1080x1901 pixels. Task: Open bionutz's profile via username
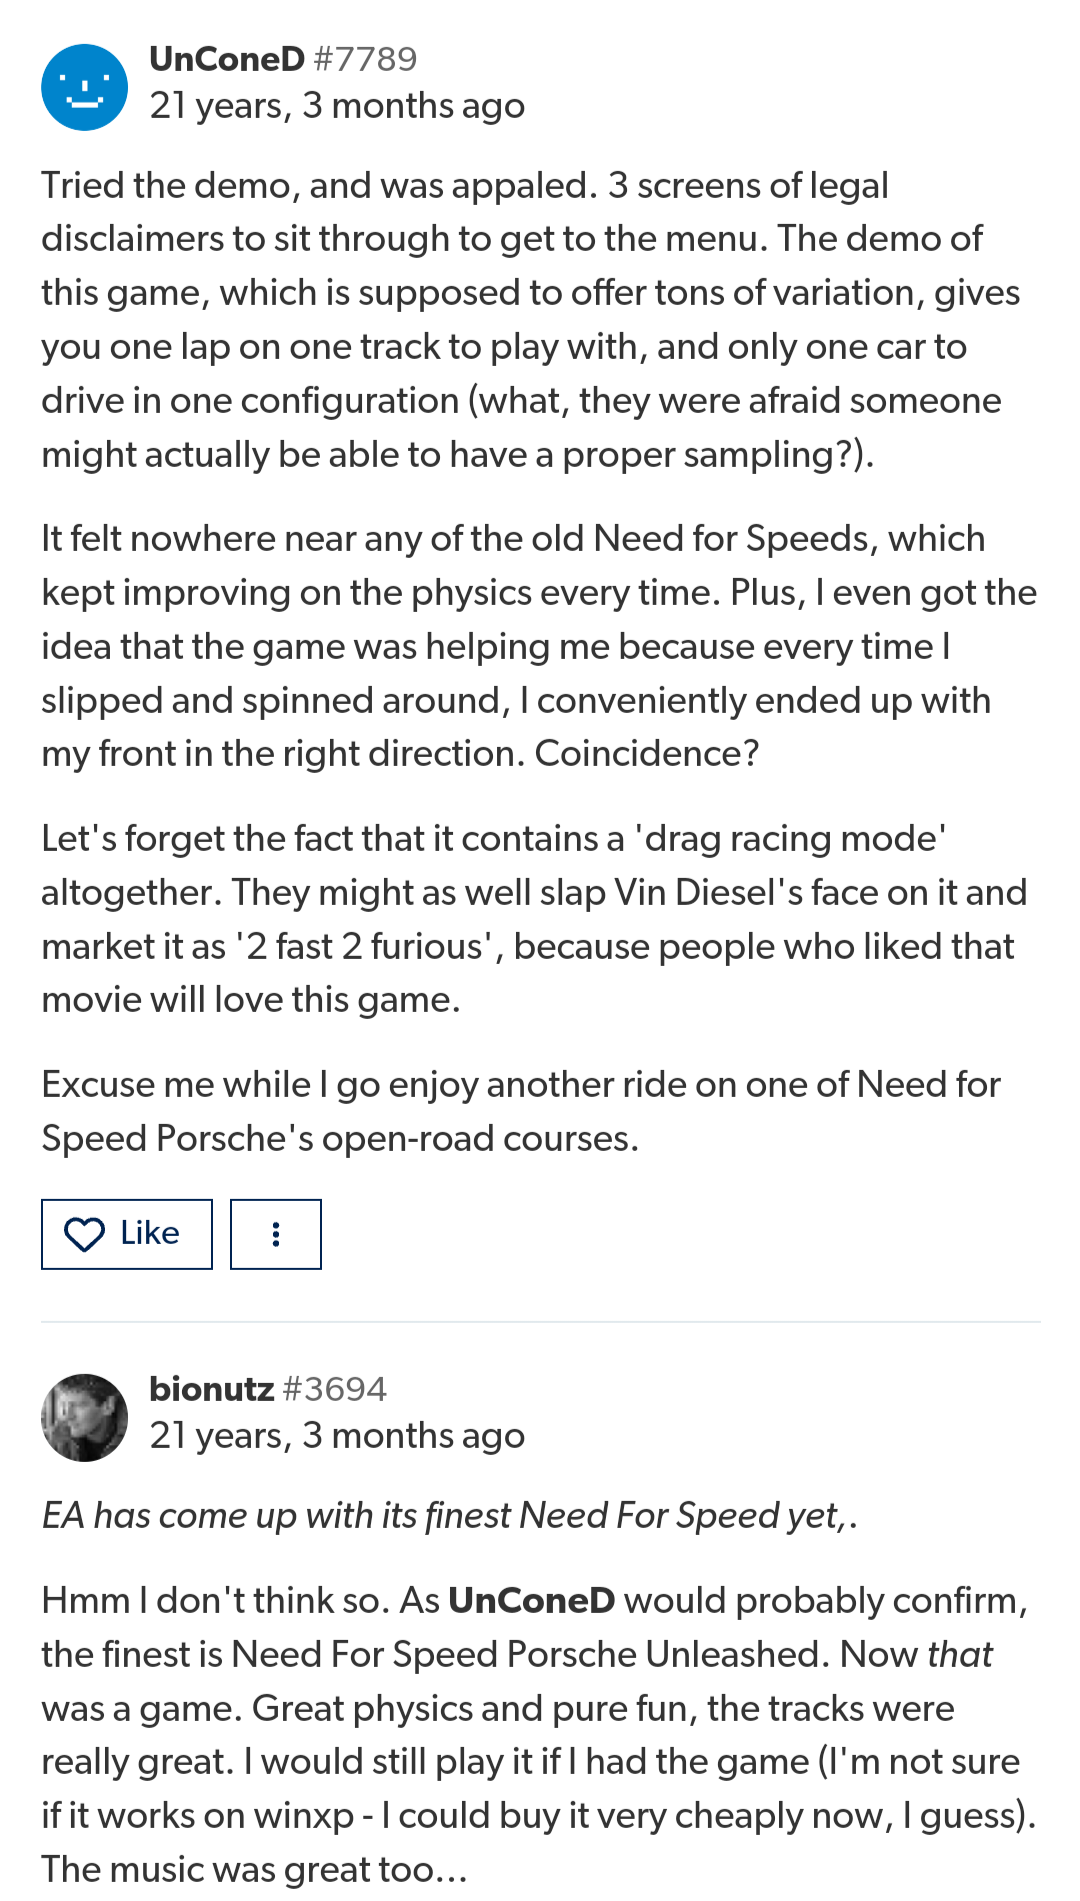coord(211,1389)
